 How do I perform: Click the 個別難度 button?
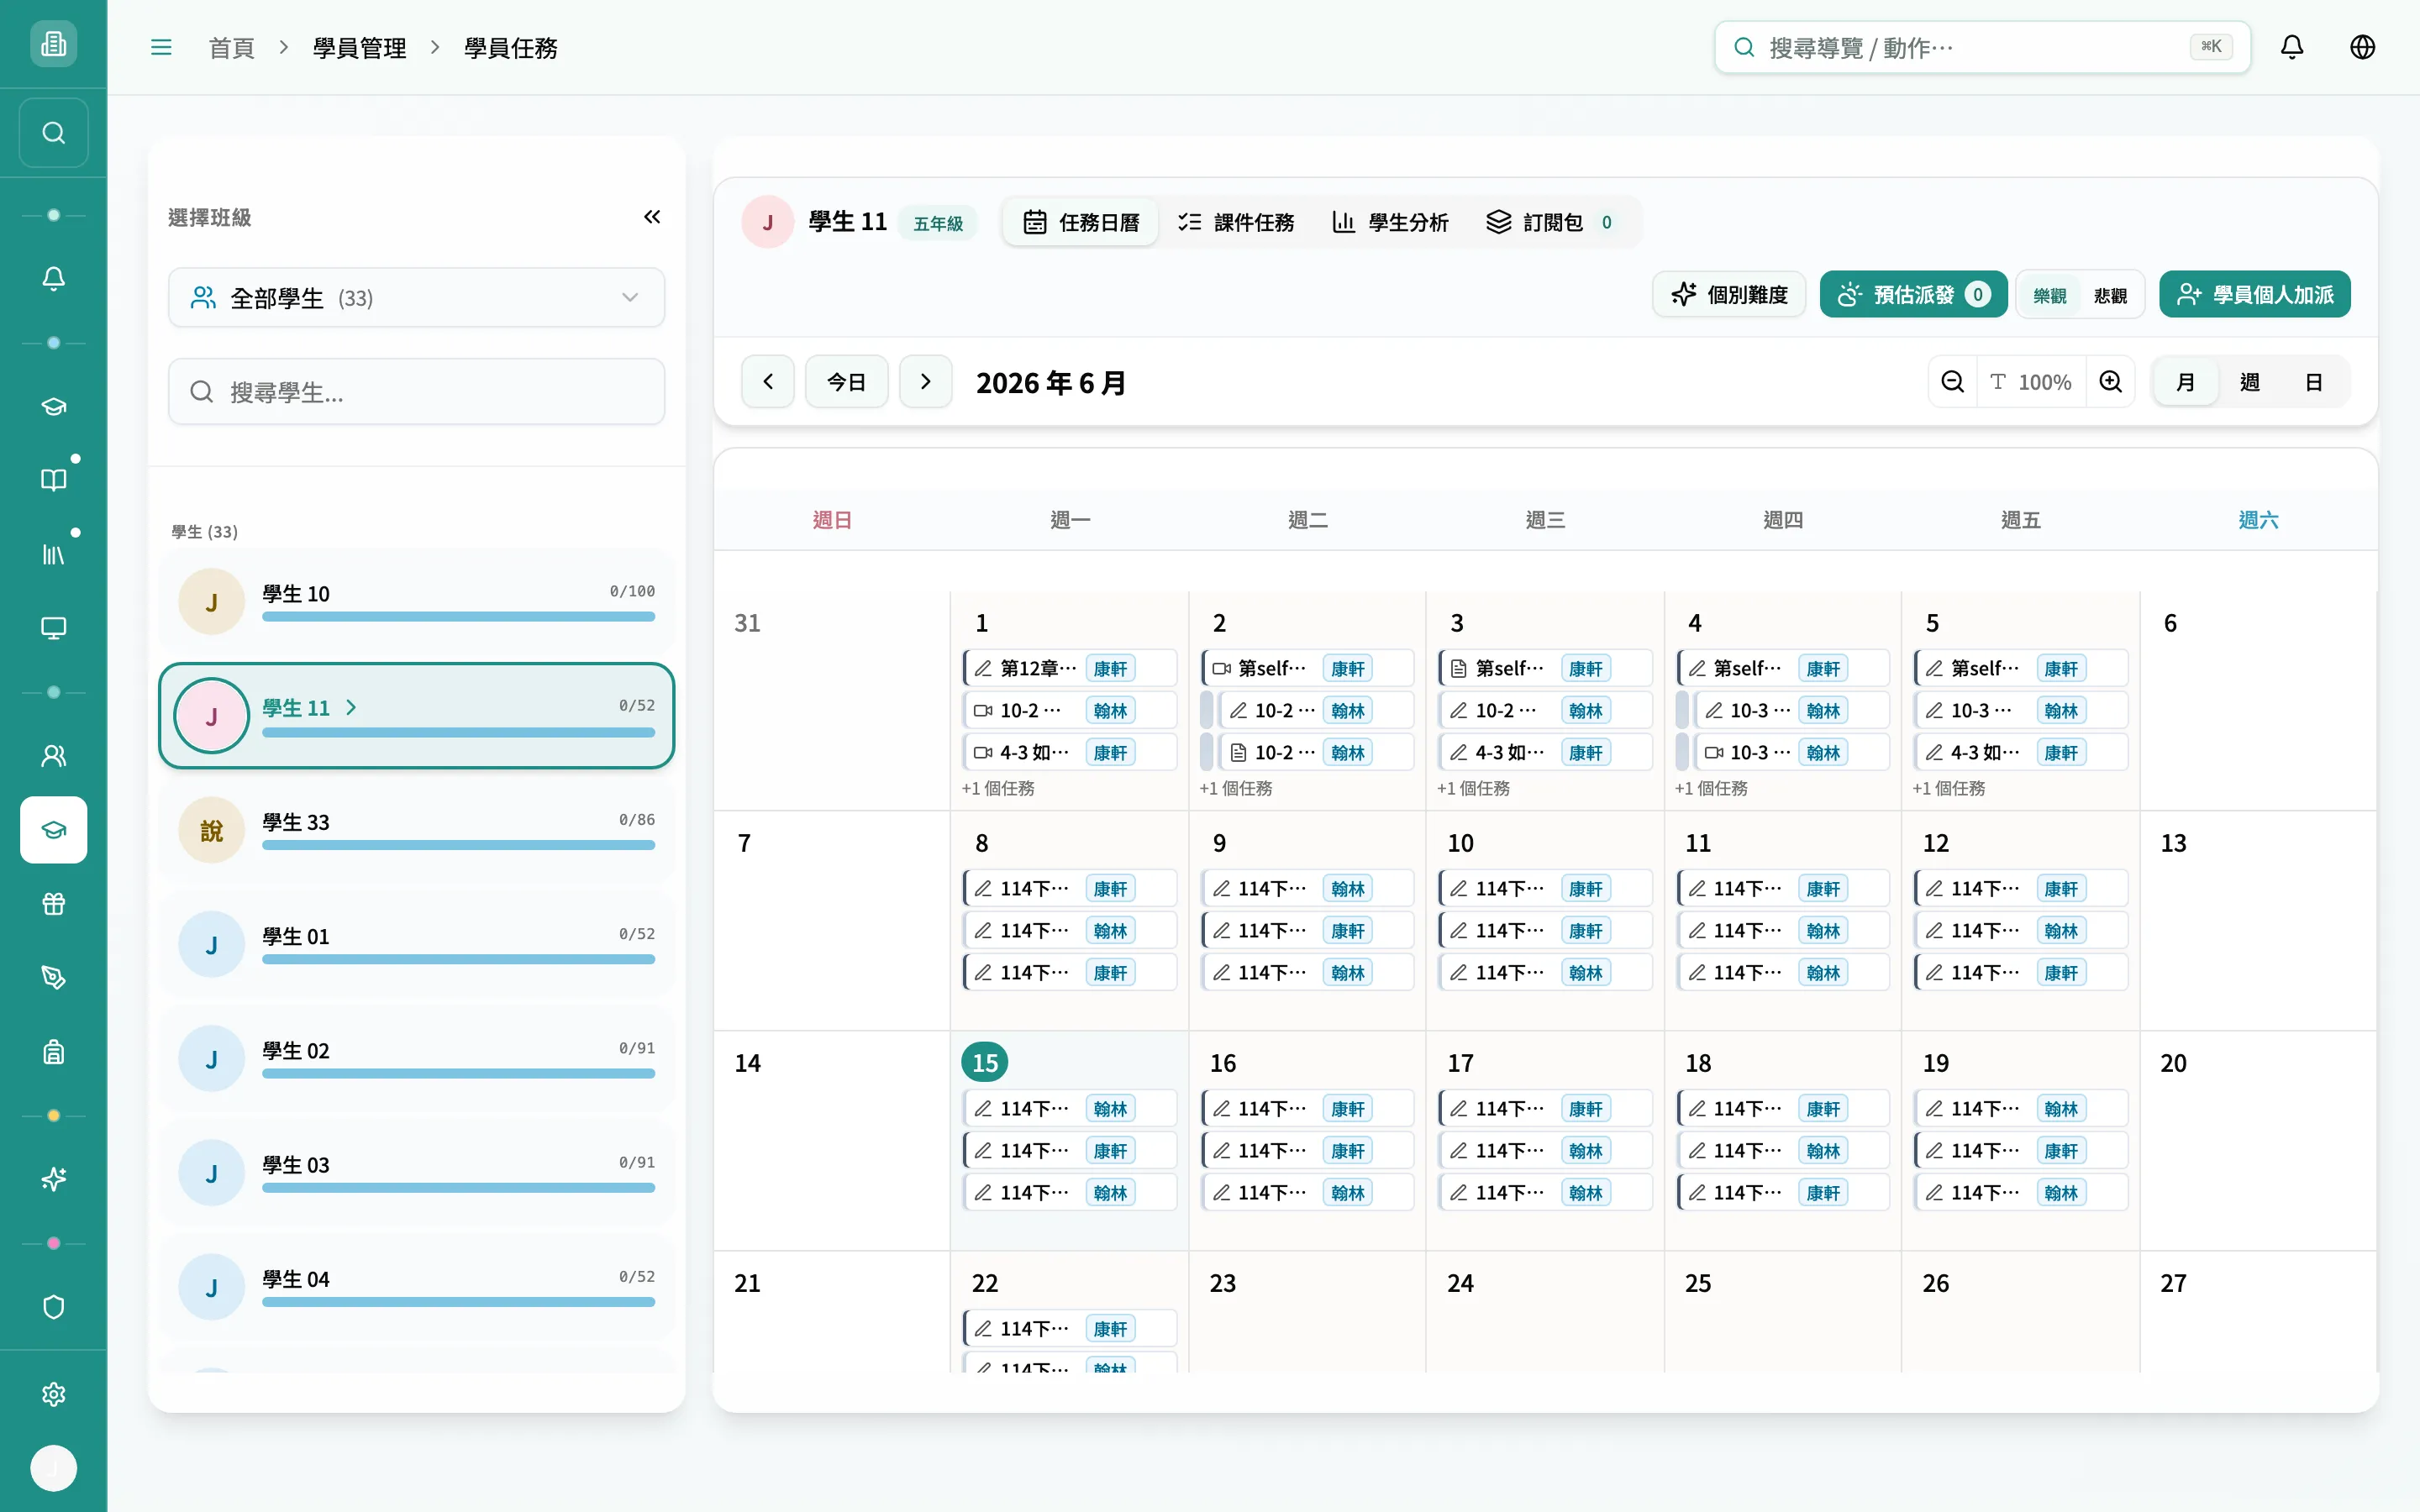1729,295
